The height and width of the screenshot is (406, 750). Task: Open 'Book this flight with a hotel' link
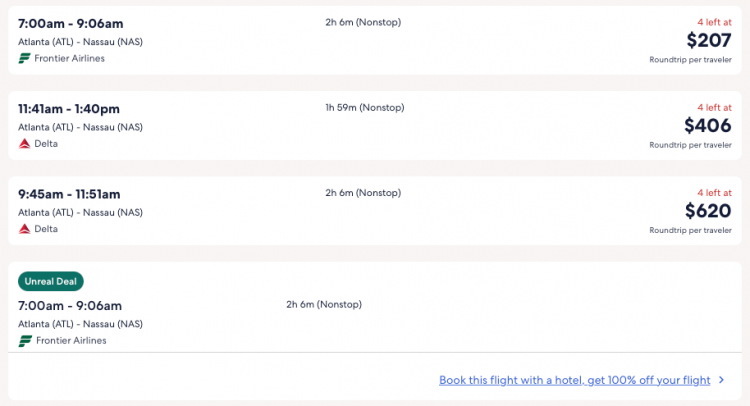click(574, 380)
